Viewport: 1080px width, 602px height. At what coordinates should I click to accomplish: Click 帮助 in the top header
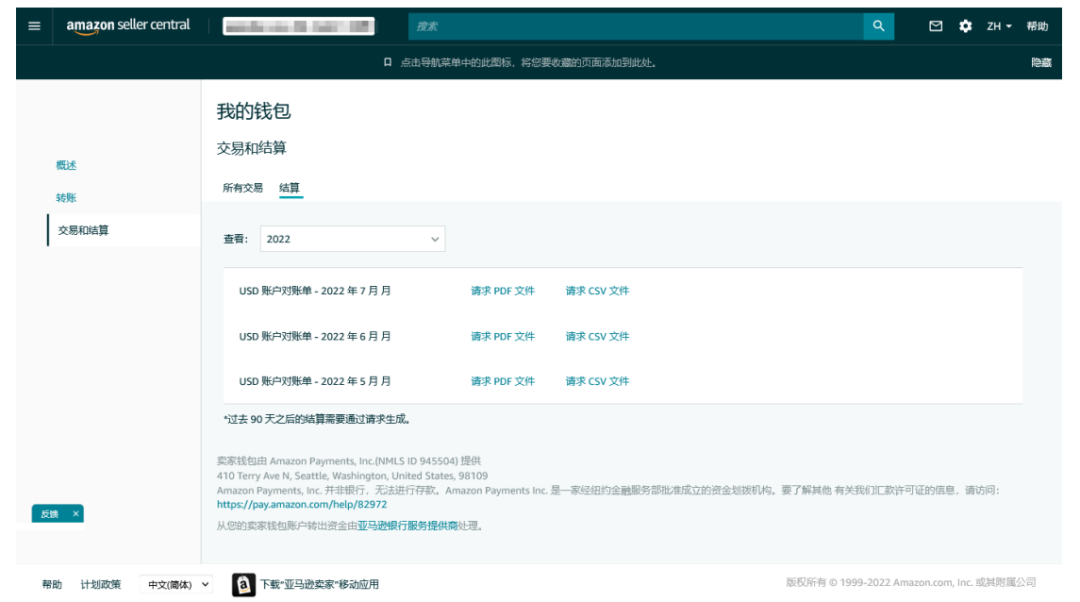[1037, 26]
